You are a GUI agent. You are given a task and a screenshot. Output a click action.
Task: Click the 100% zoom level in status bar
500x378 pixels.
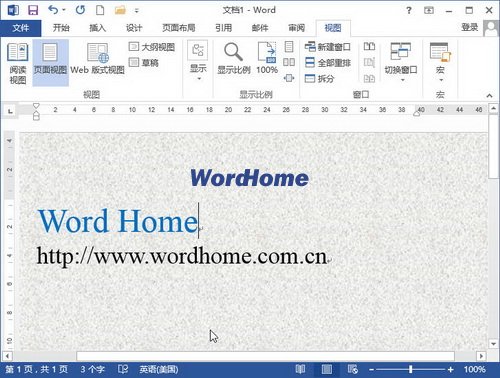(474, 369)
